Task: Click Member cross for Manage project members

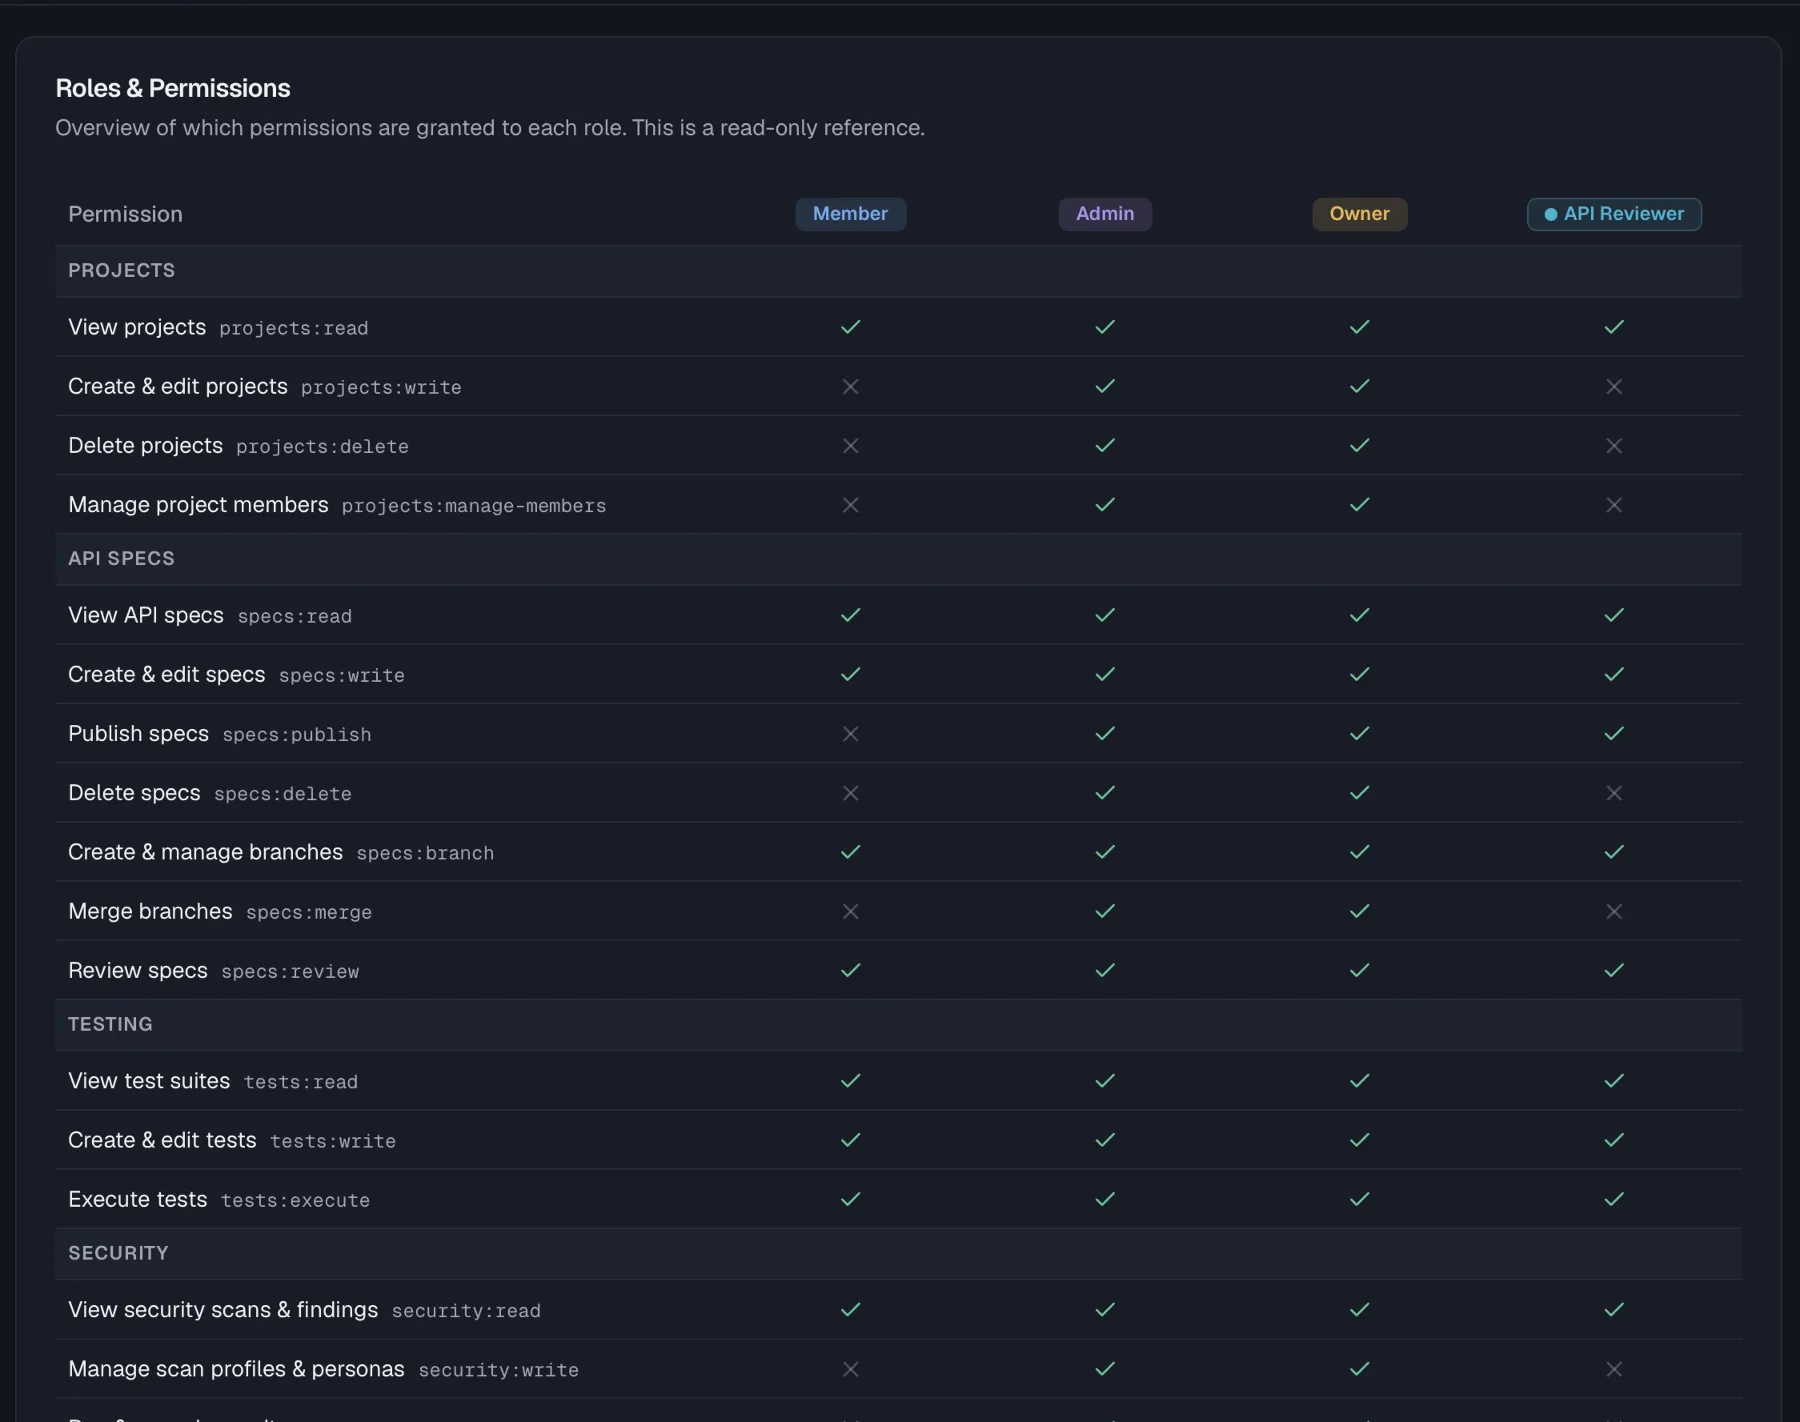Action: pos(850,505)
